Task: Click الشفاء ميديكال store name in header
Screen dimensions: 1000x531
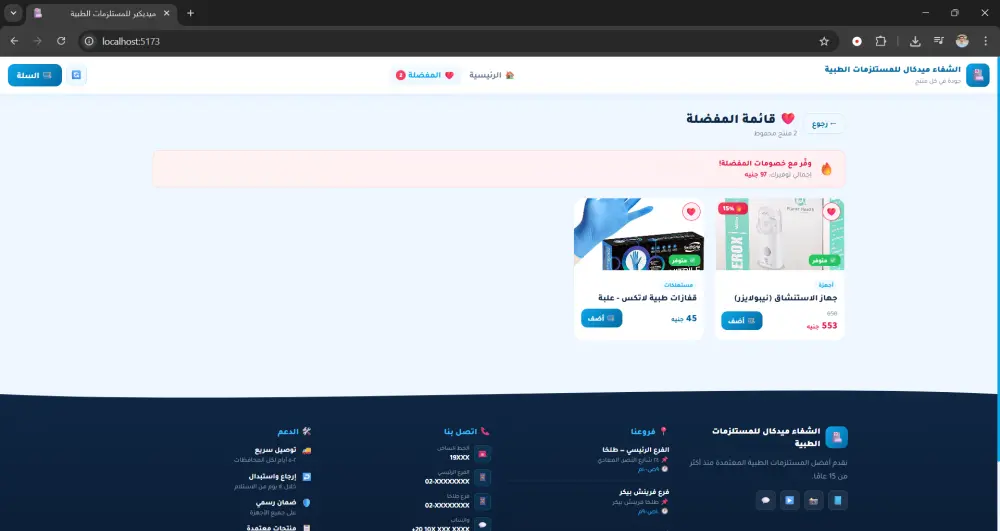Action: point(892,69)
